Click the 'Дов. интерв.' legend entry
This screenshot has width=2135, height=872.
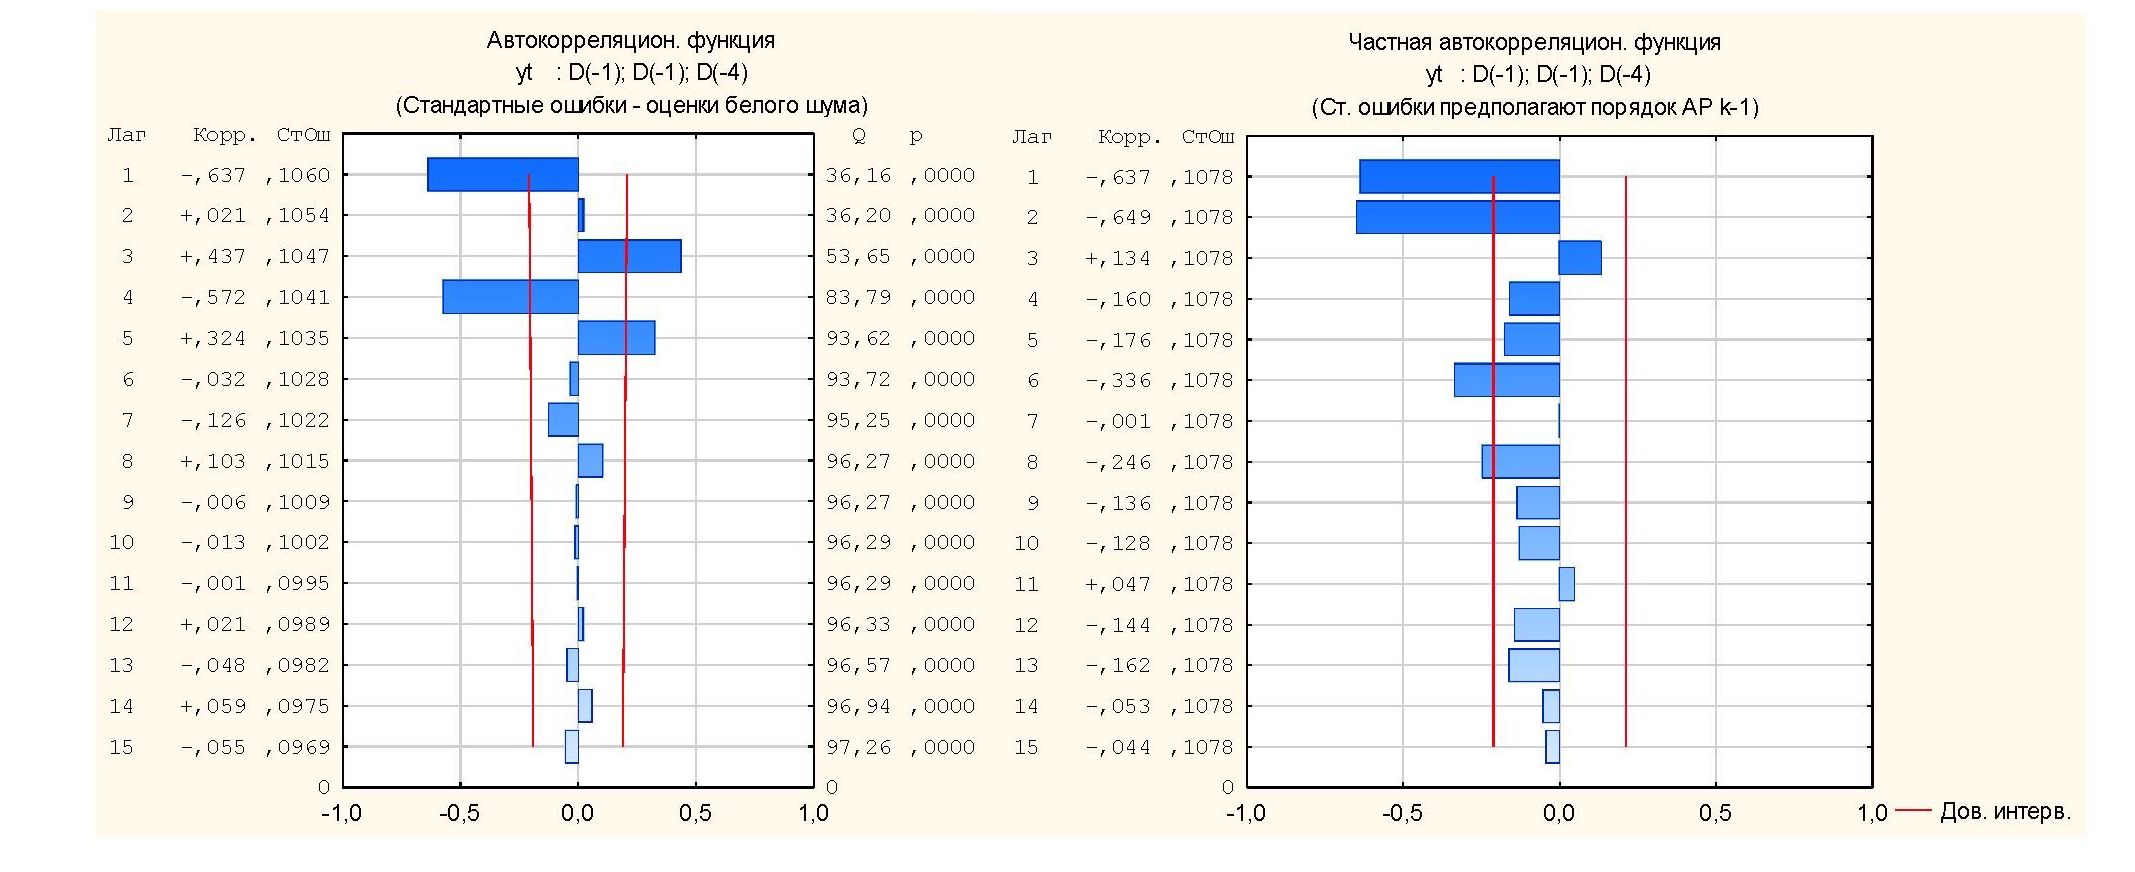click(2004, 811)
